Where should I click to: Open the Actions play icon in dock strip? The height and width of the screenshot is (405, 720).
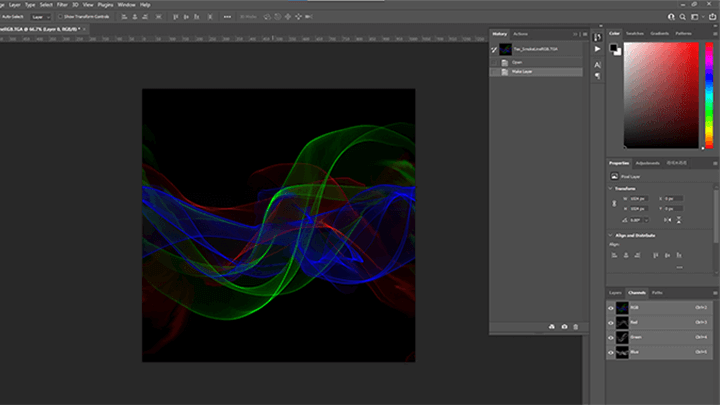pos(597,49)
